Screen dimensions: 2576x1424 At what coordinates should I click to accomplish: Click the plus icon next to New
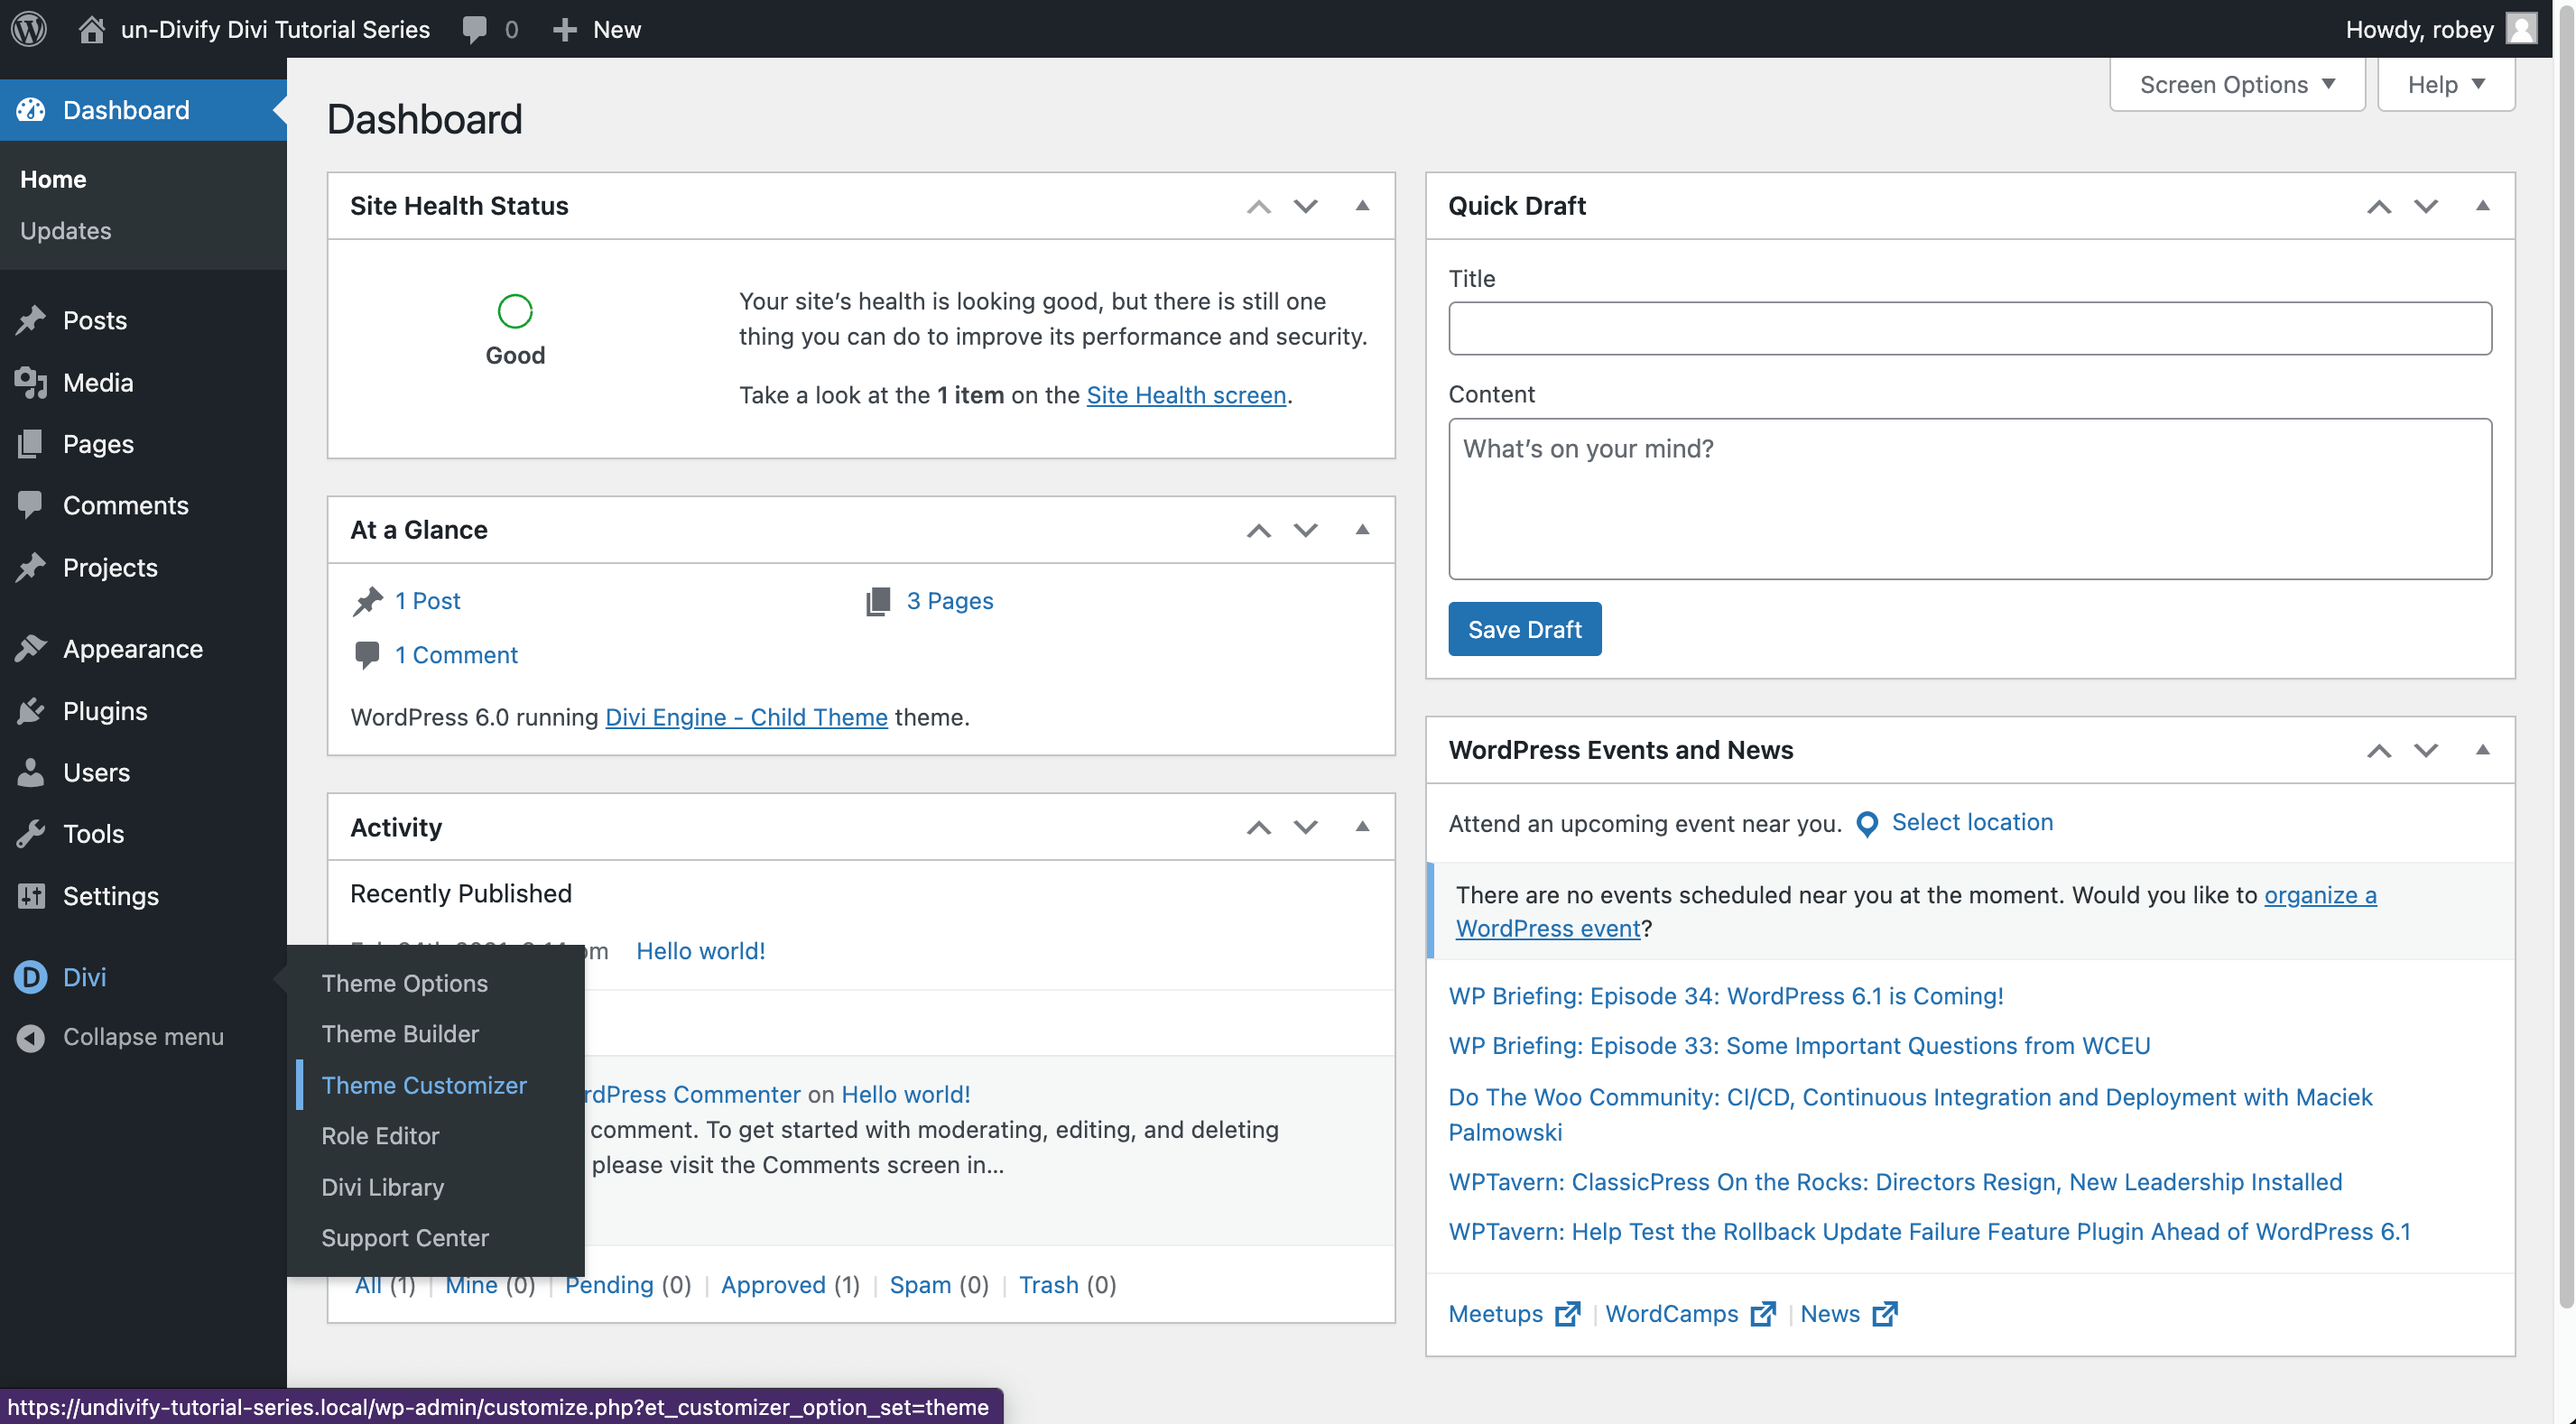pyautogui.click(x=565, y=30)
